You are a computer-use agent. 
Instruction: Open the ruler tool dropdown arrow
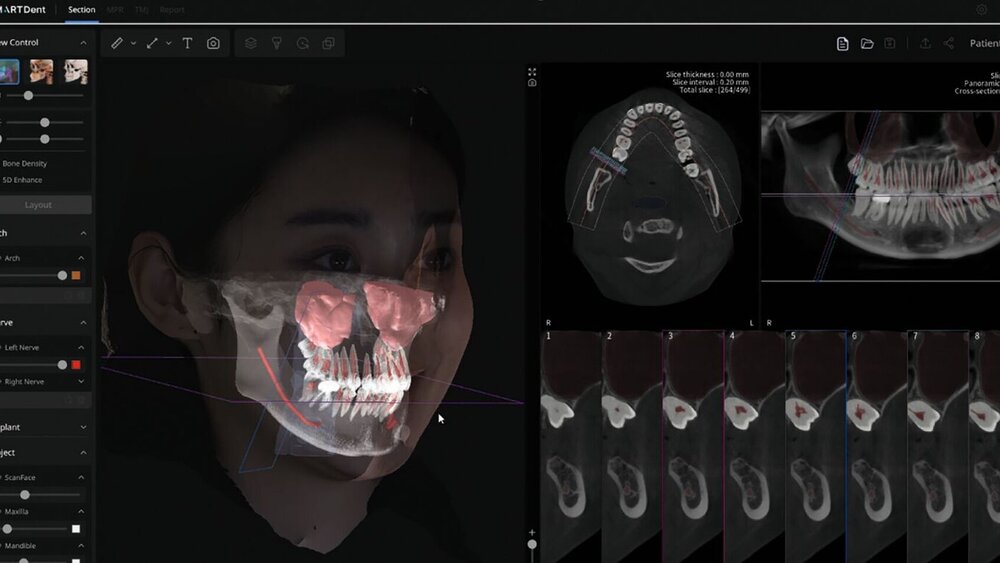click(133, 43)
